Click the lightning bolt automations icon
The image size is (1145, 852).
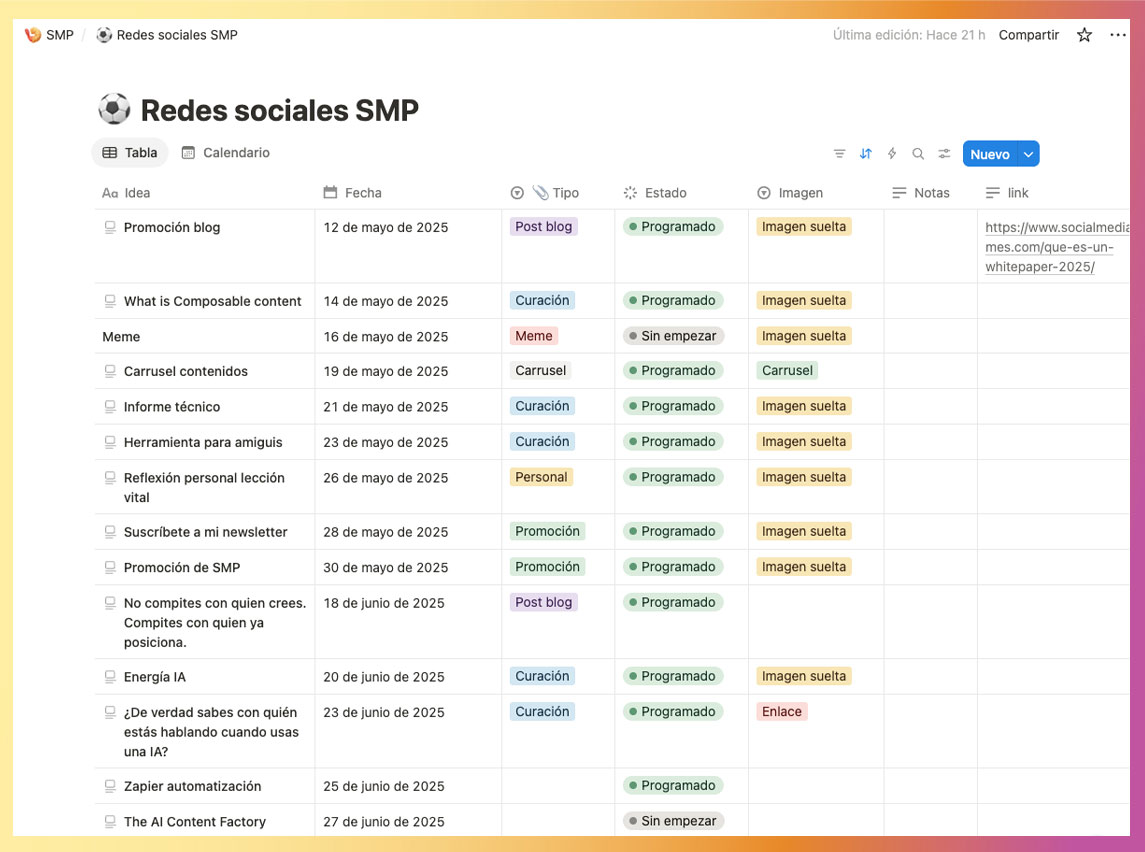(x=892, y=154)
